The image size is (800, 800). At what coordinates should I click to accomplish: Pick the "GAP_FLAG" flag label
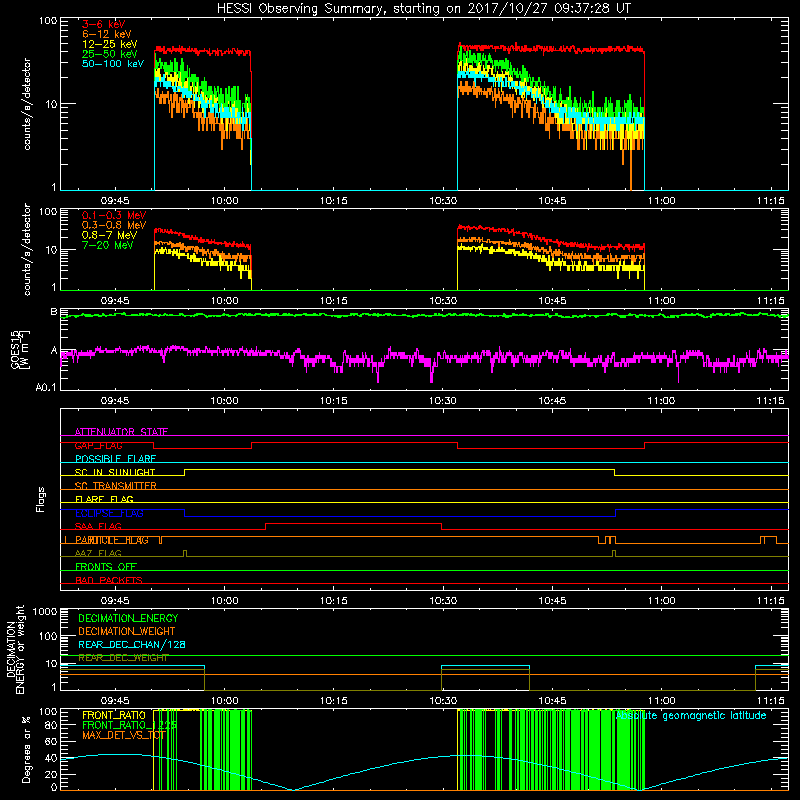pos(98,445)
